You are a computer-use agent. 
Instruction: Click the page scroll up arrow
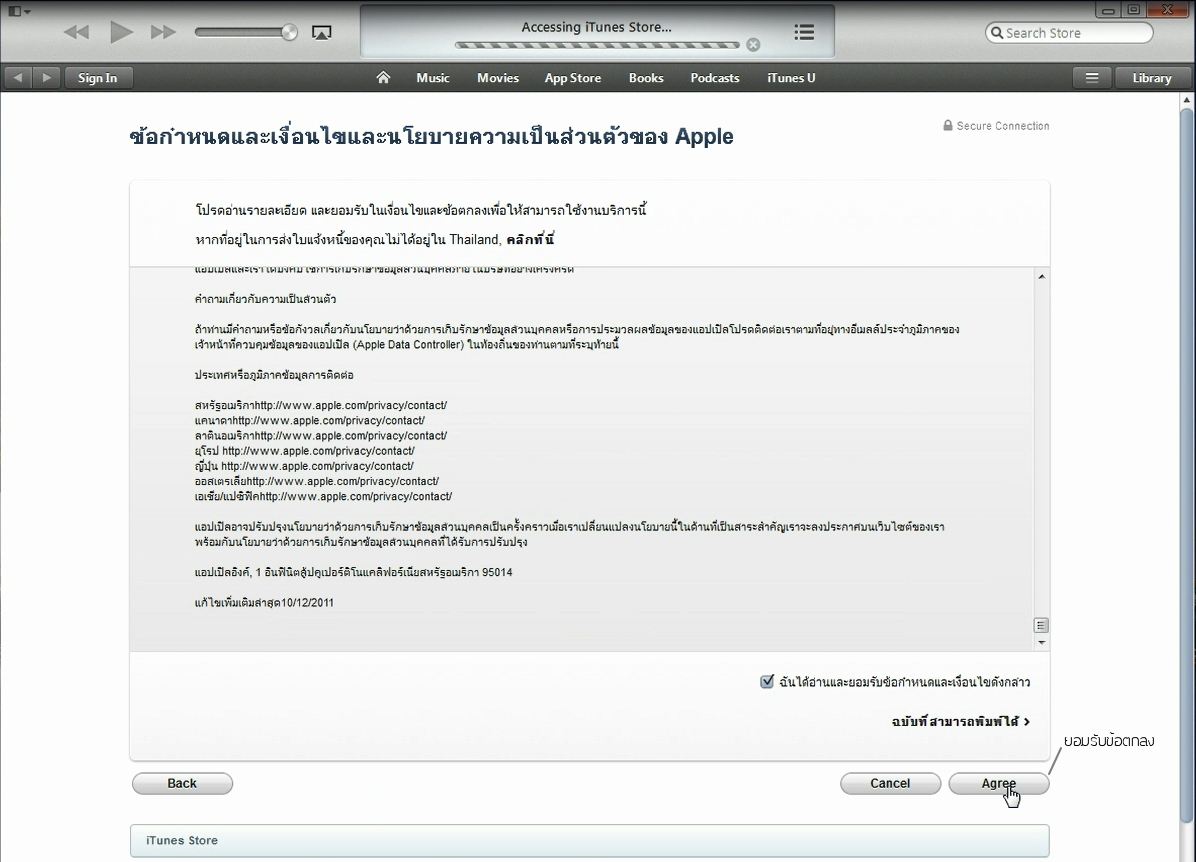click(x=1186, y=100)
